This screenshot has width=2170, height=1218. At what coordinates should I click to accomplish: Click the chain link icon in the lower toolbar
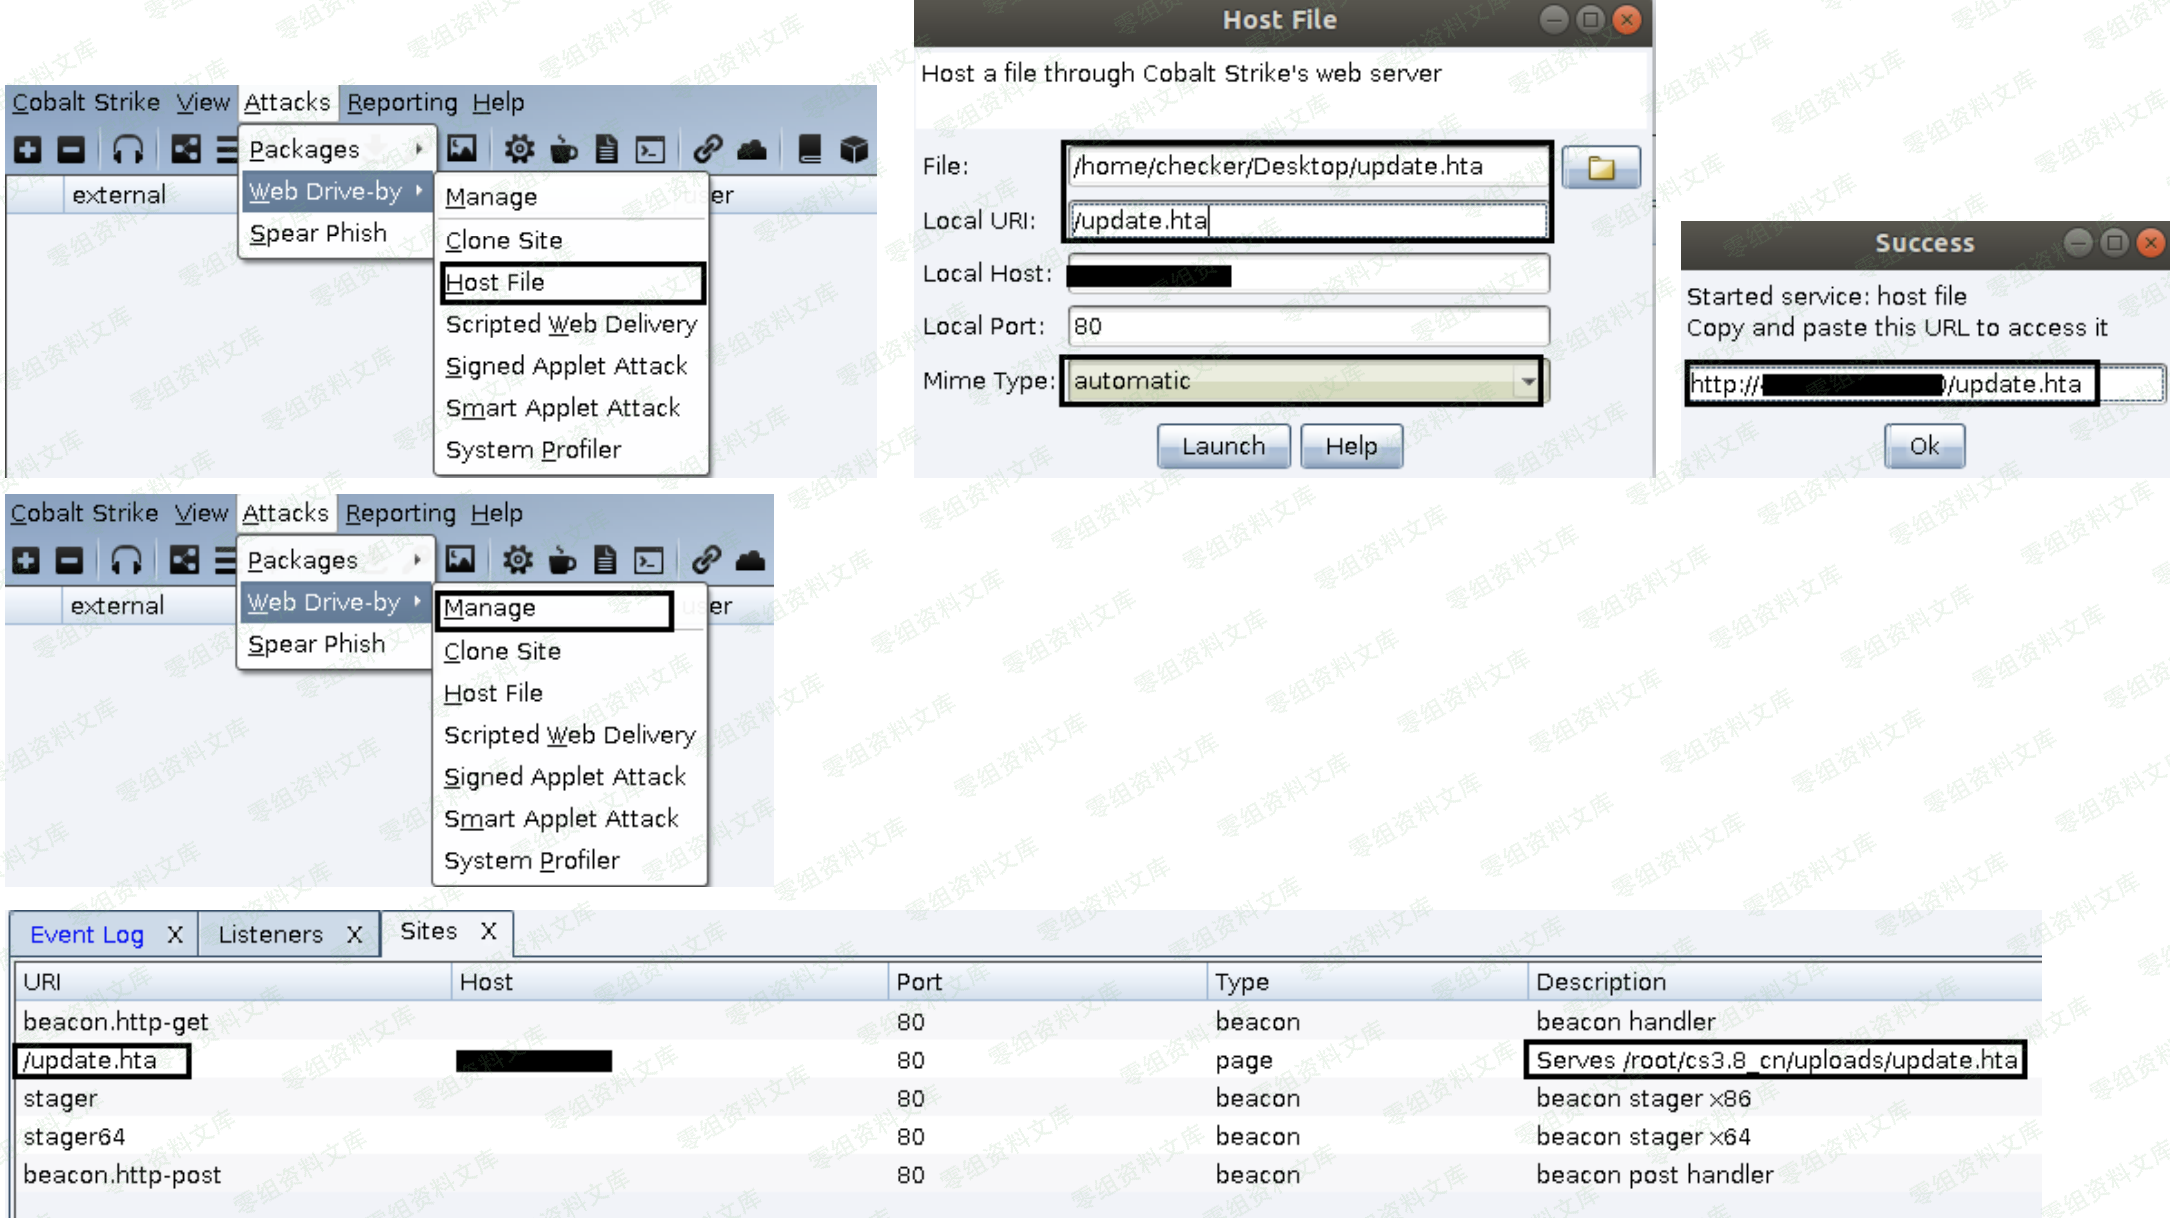pyautogui.click(x=706, y=560)
